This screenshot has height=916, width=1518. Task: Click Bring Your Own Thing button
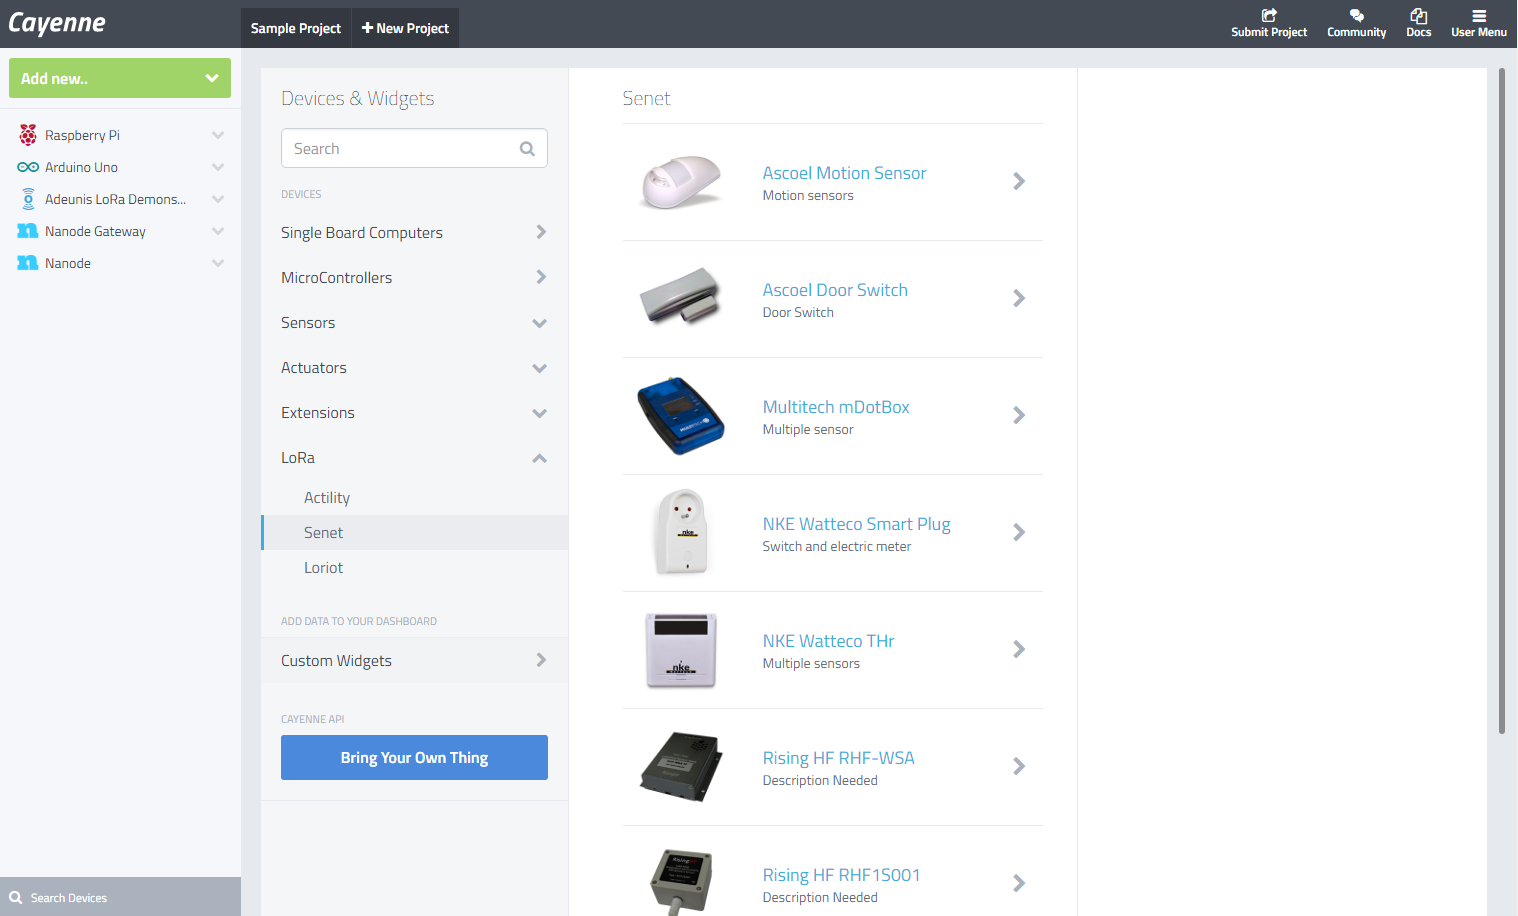coord(414,757)
